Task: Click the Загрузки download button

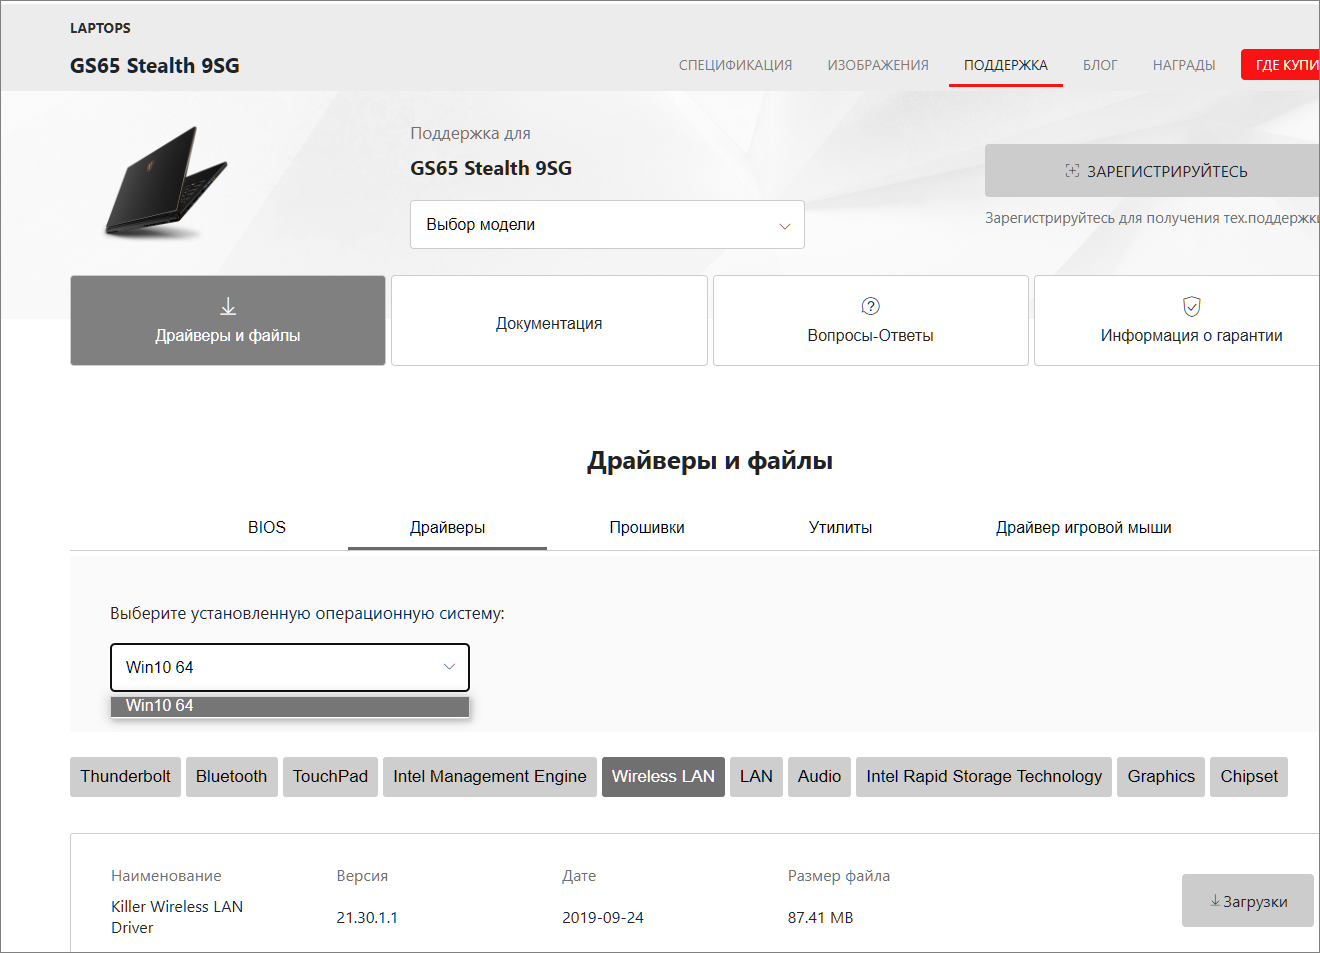Action: coord(1248,901)
